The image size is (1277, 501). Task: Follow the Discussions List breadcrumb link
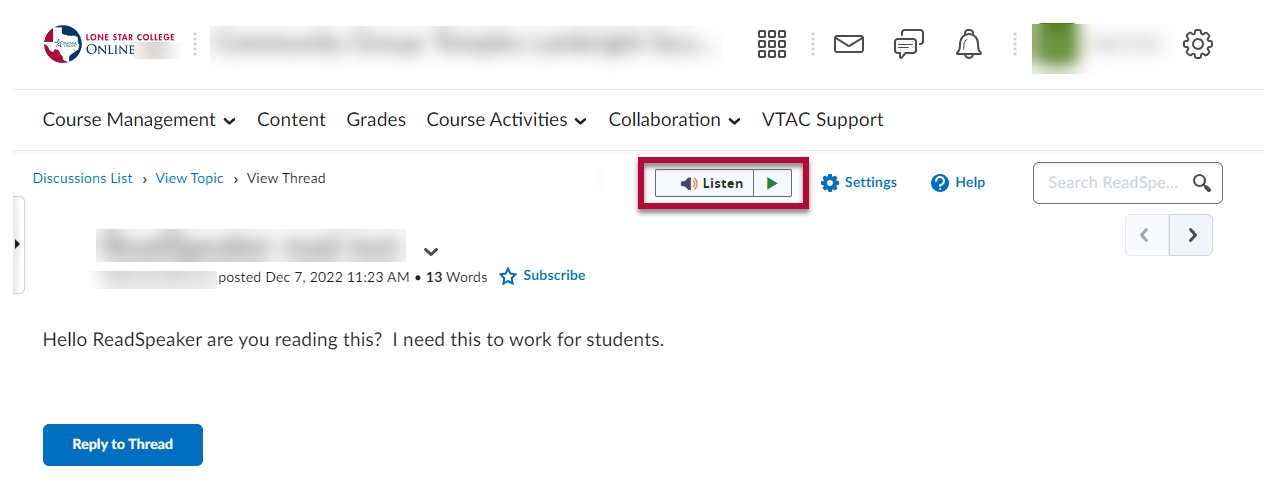click(82, 178)
